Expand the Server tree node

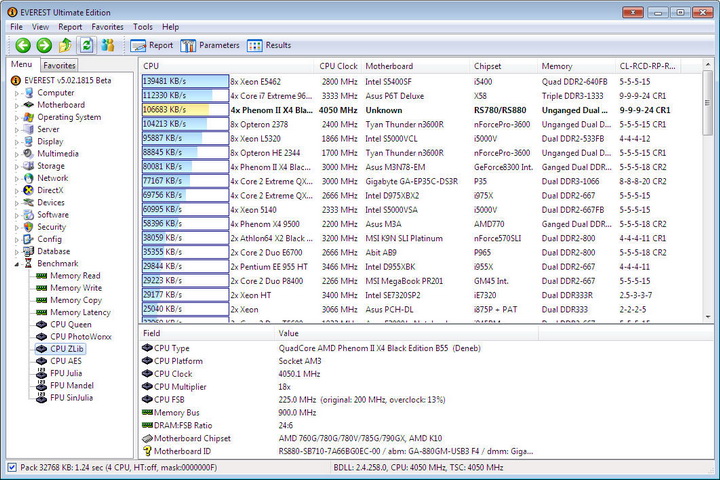coord(17,130)
